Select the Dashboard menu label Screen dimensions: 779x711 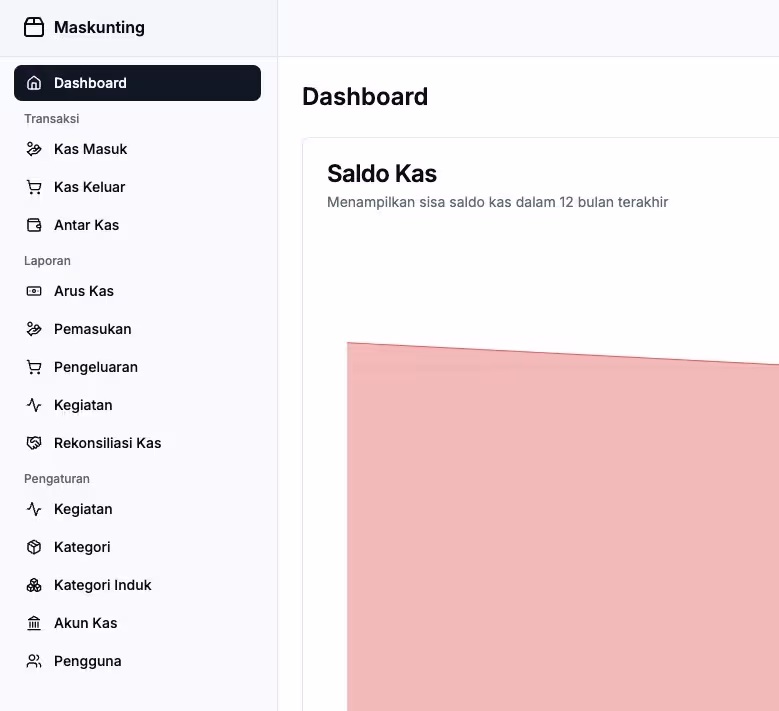pyautogui.click(x=90, y=83)
